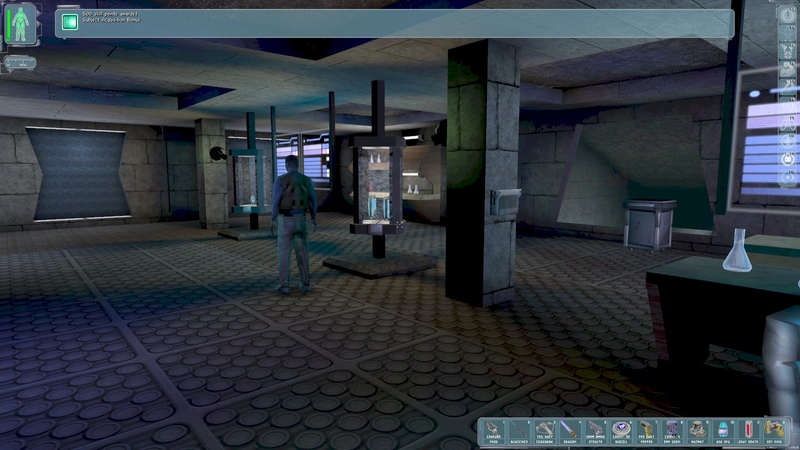
Task: Activate the crosshair targeting augmentation icon
Action: click(x=787, y=51)
